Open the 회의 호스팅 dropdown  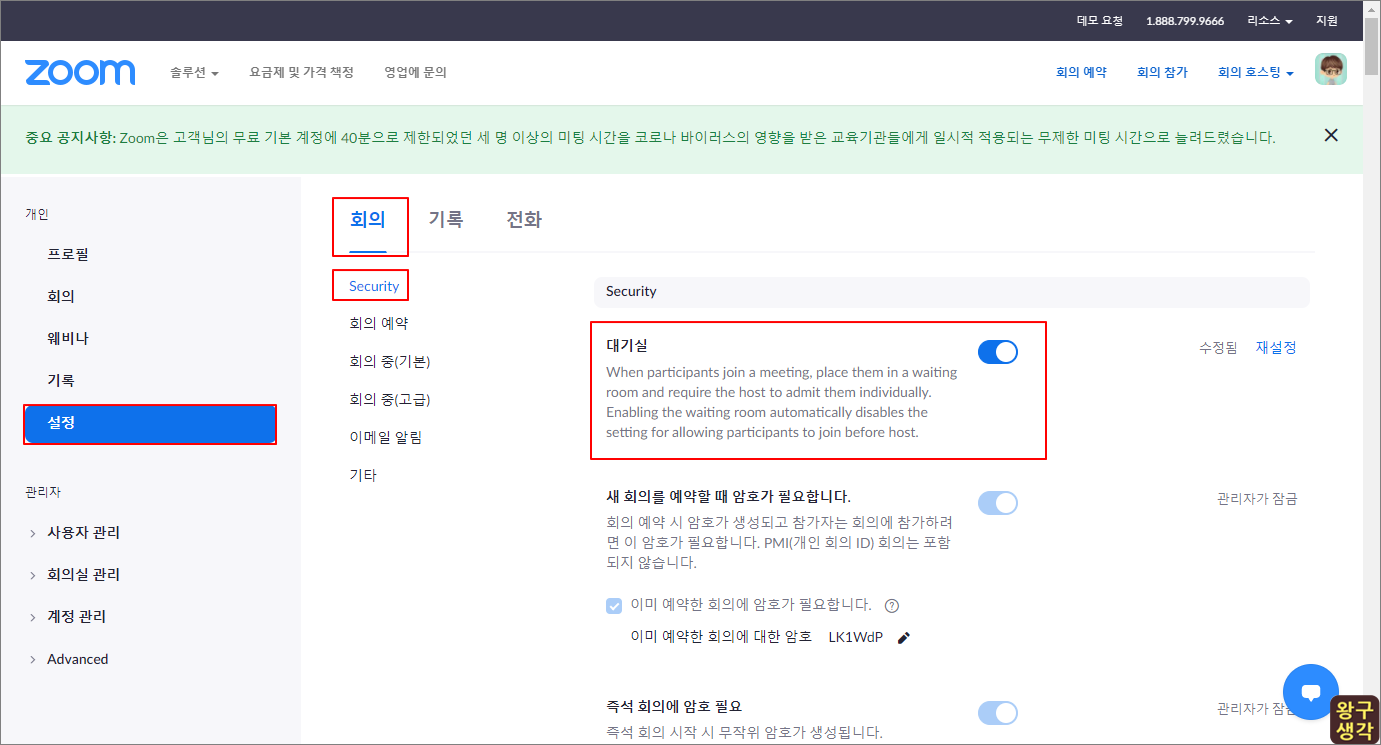tap(1256, 73)
